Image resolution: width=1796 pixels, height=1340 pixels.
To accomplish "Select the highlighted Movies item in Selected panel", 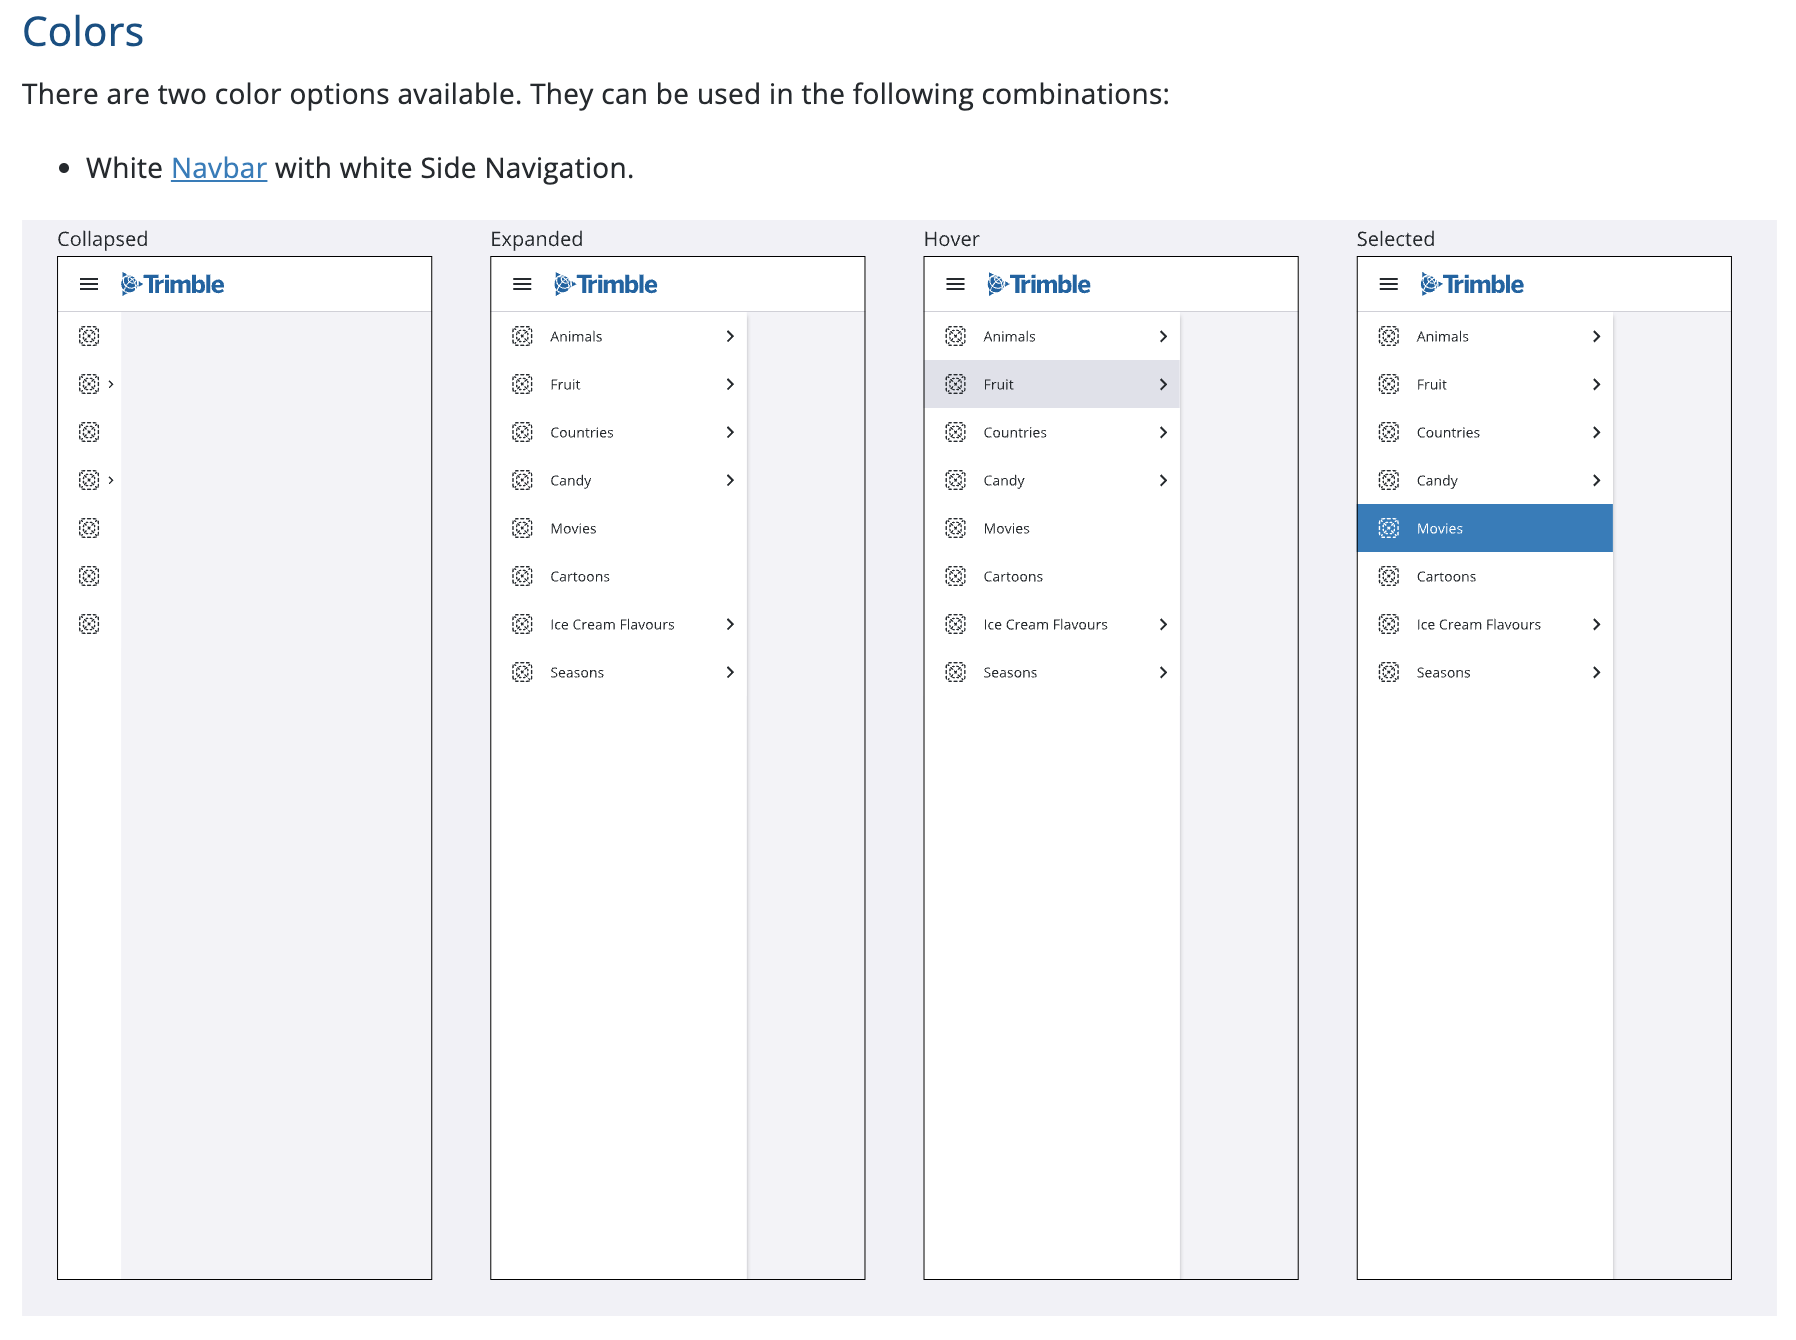I will coord(1440,528).
